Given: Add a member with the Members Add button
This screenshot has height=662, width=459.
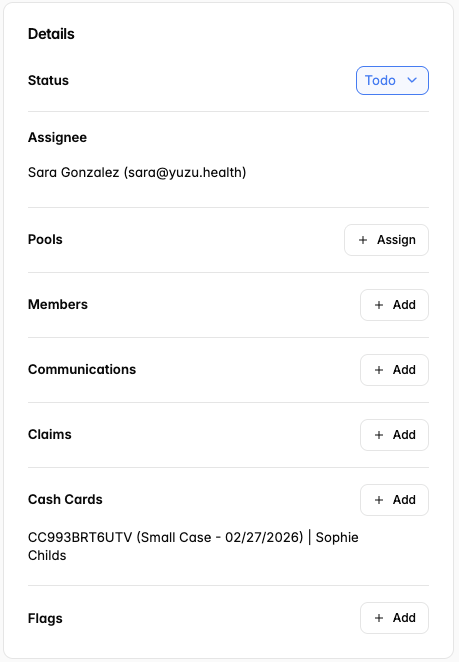Looking at the screenshot, I should point(394,305).
